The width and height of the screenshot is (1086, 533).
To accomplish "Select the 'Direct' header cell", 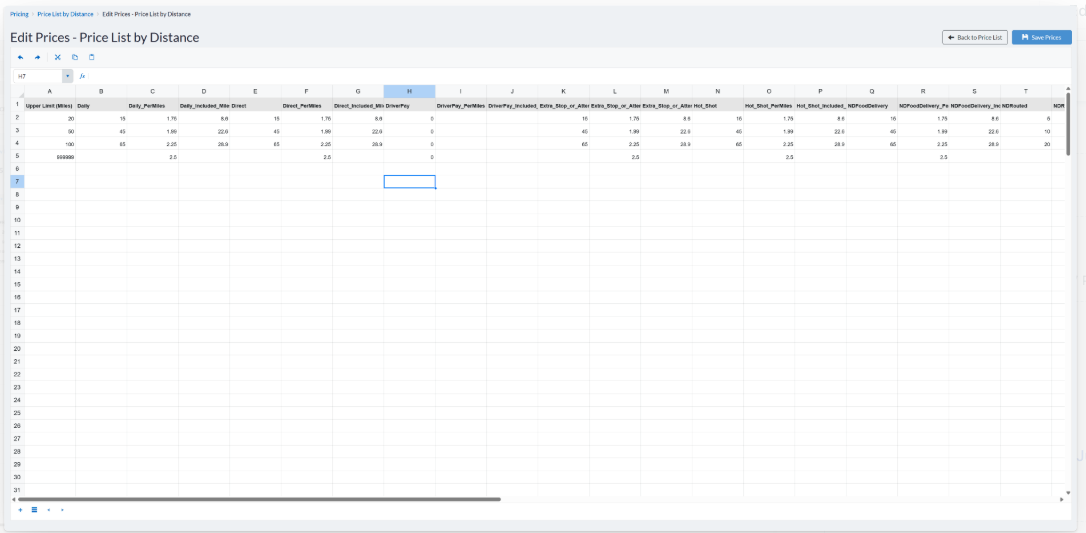I will click(x=256, y=105).
